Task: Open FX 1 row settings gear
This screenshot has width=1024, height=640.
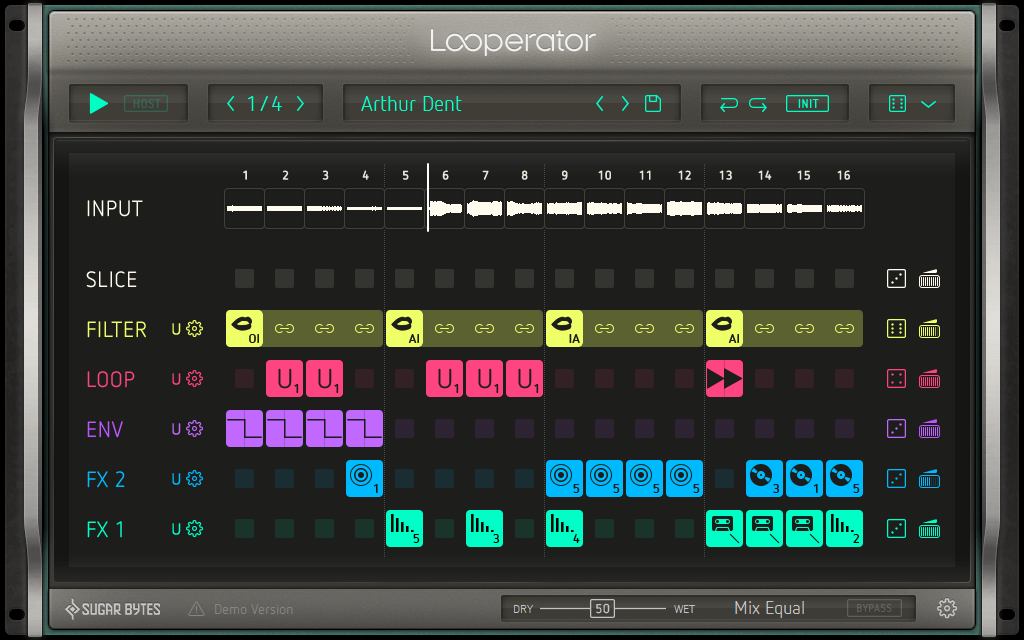Action: [x=195, y=529]
